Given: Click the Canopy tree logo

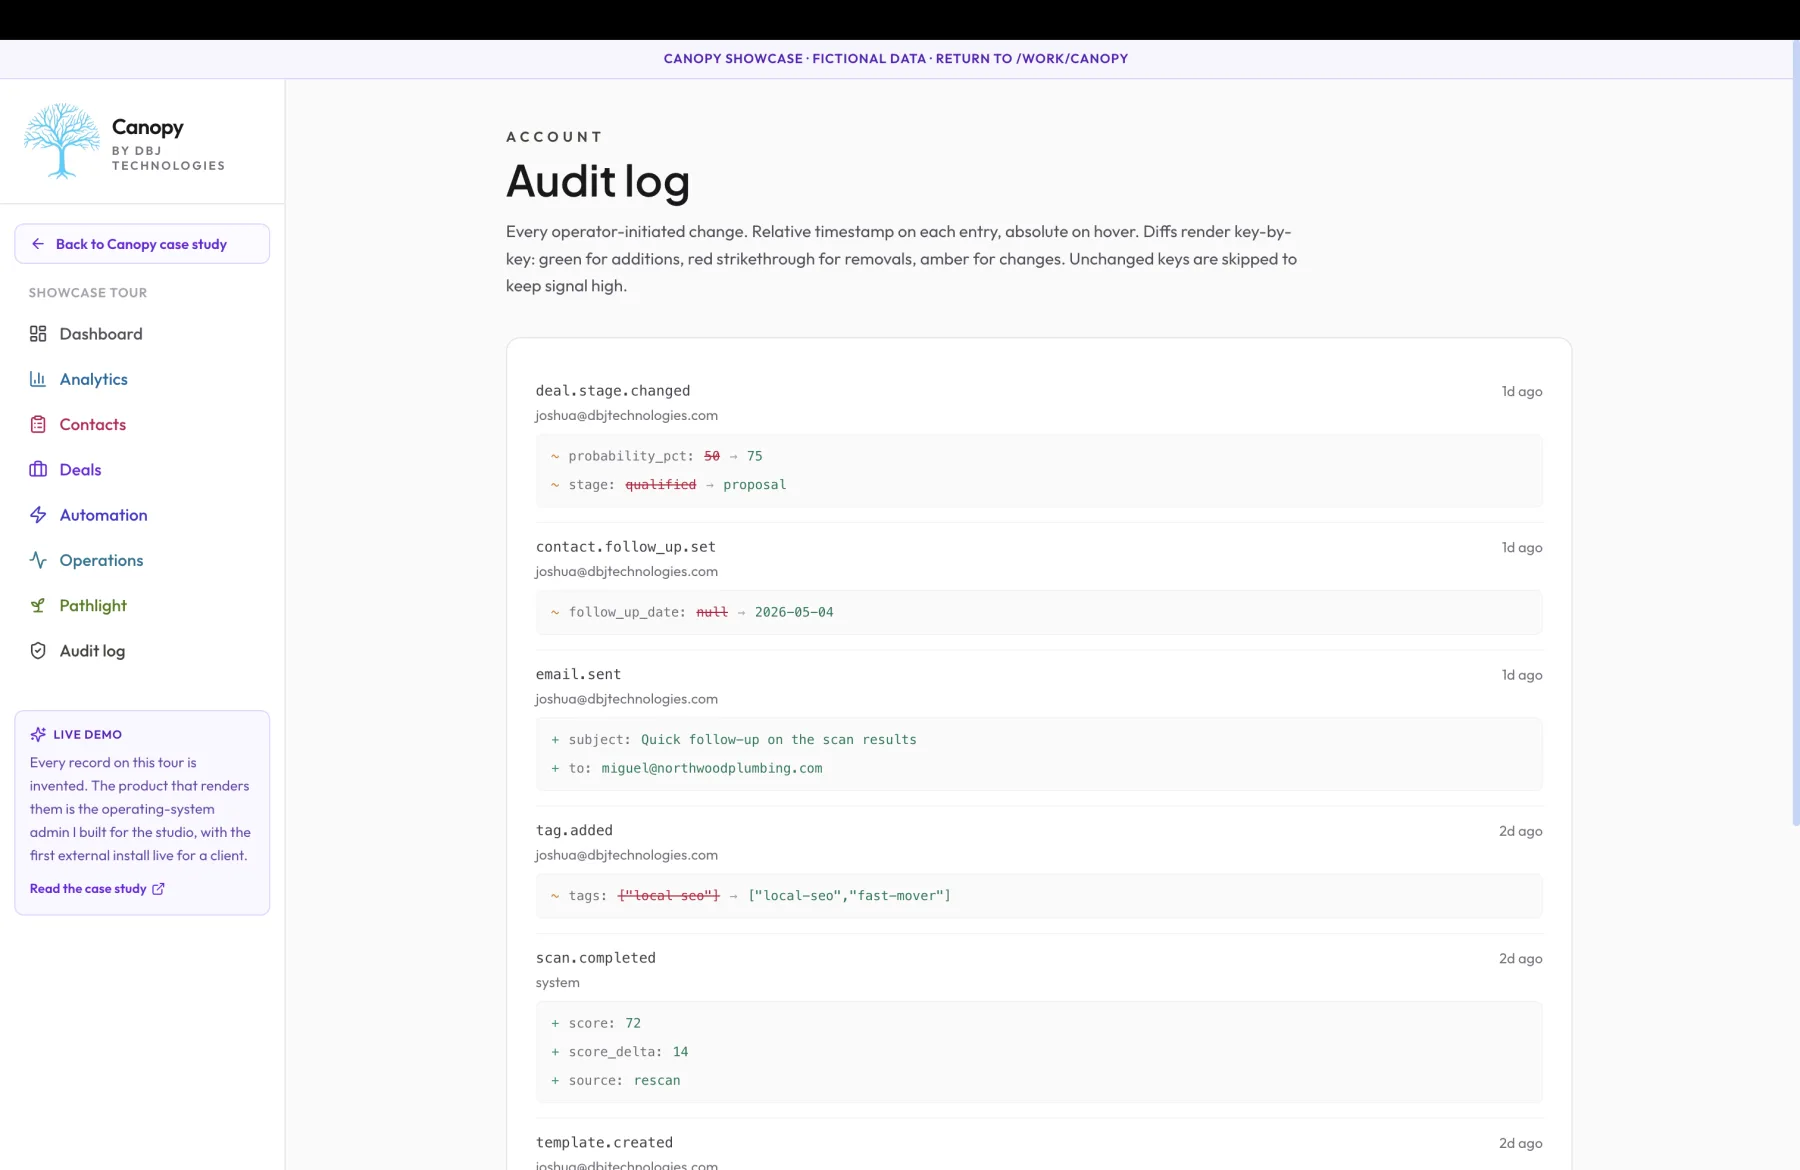Looking at the screenshot, I should click(x=62, y=141).
